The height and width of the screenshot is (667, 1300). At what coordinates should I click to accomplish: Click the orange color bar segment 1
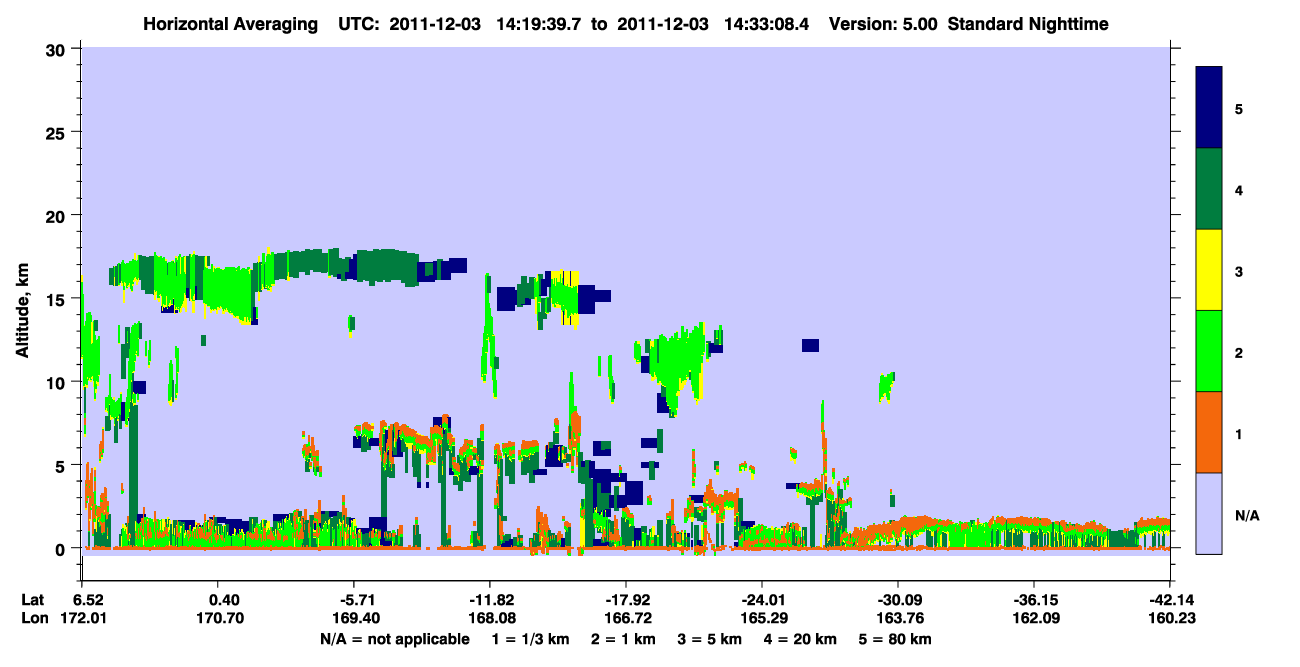tap(1209, 432)
